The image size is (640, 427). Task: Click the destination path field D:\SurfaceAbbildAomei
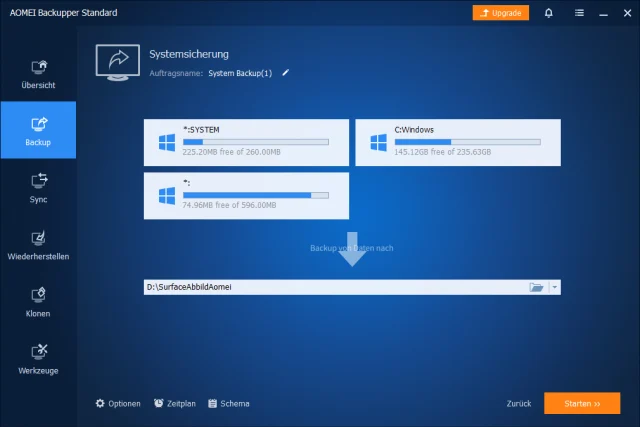(335, 287)
